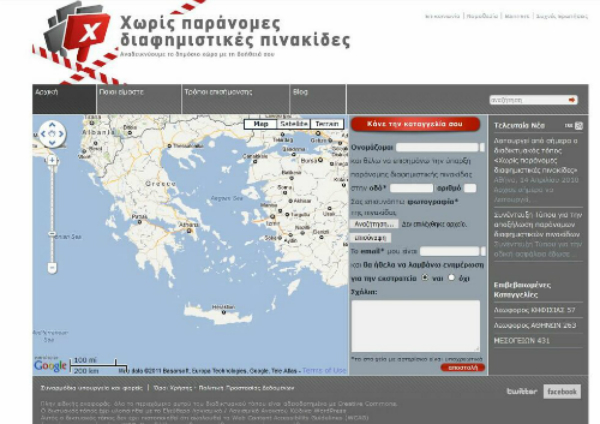
Task: Select the ναι radio button
Action: (x=425, y=277)
